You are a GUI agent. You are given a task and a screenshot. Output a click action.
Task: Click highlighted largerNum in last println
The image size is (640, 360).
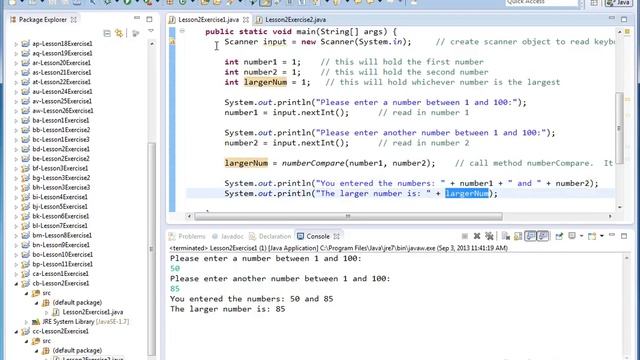click(x=467, y=193)
